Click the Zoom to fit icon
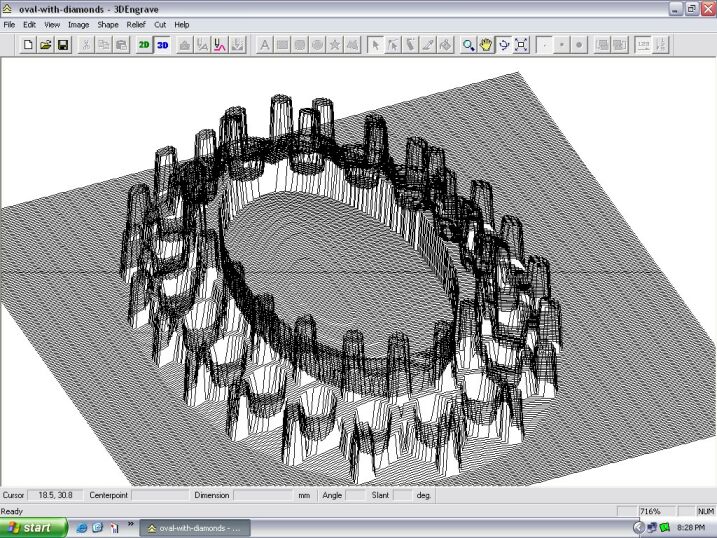 point(521,45)
